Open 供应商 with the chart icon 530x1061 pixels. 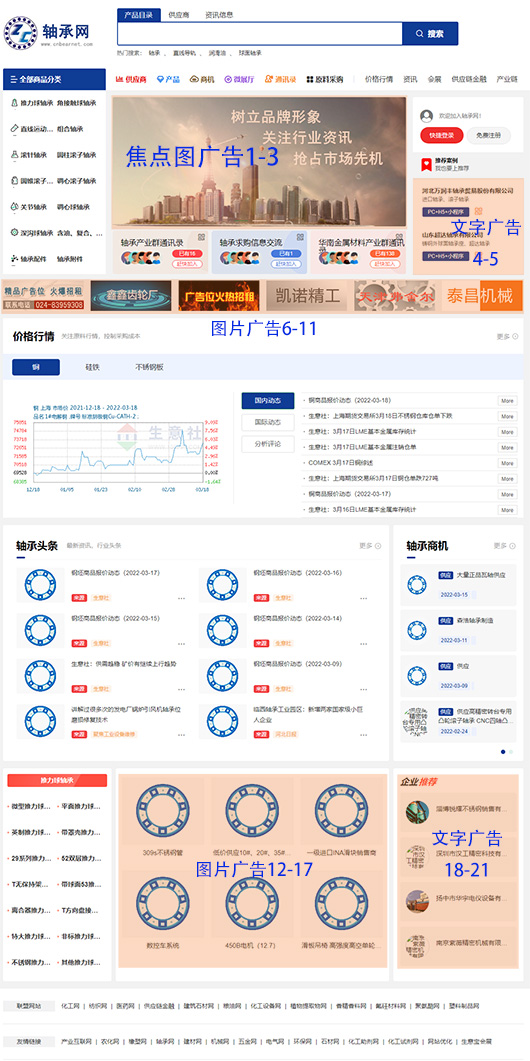131,79
